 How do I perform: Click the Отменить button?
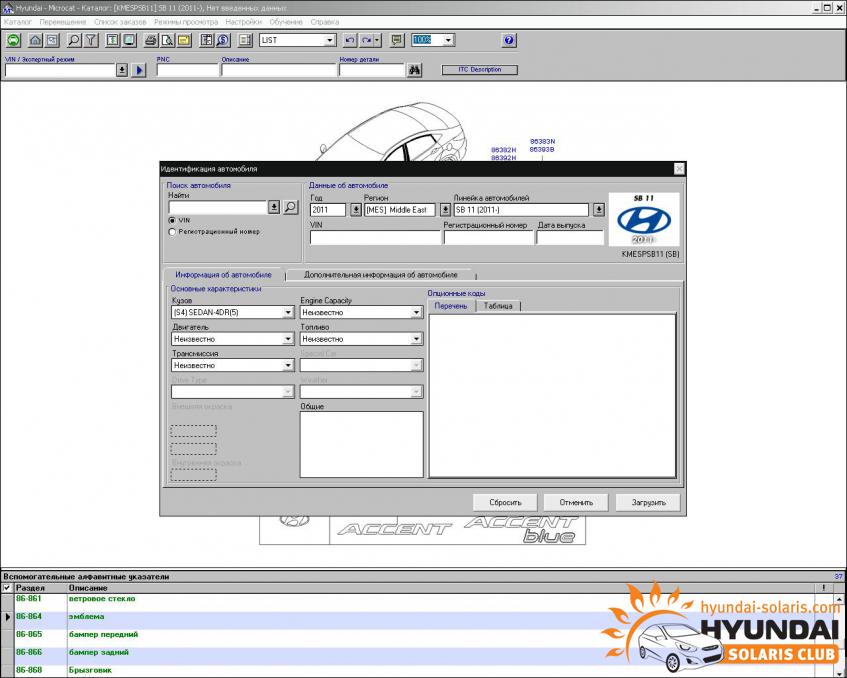[x=576, y=502]
